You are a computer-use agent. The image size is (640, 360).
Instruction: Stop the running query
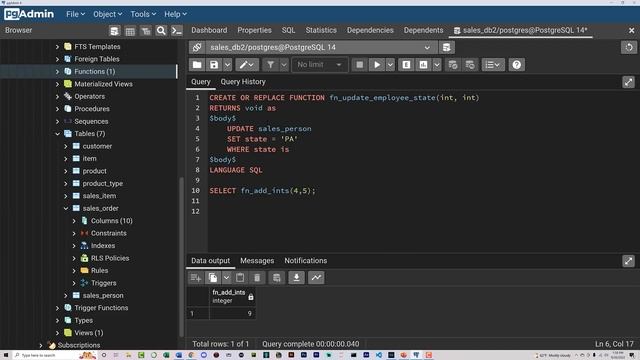point(360,64)
